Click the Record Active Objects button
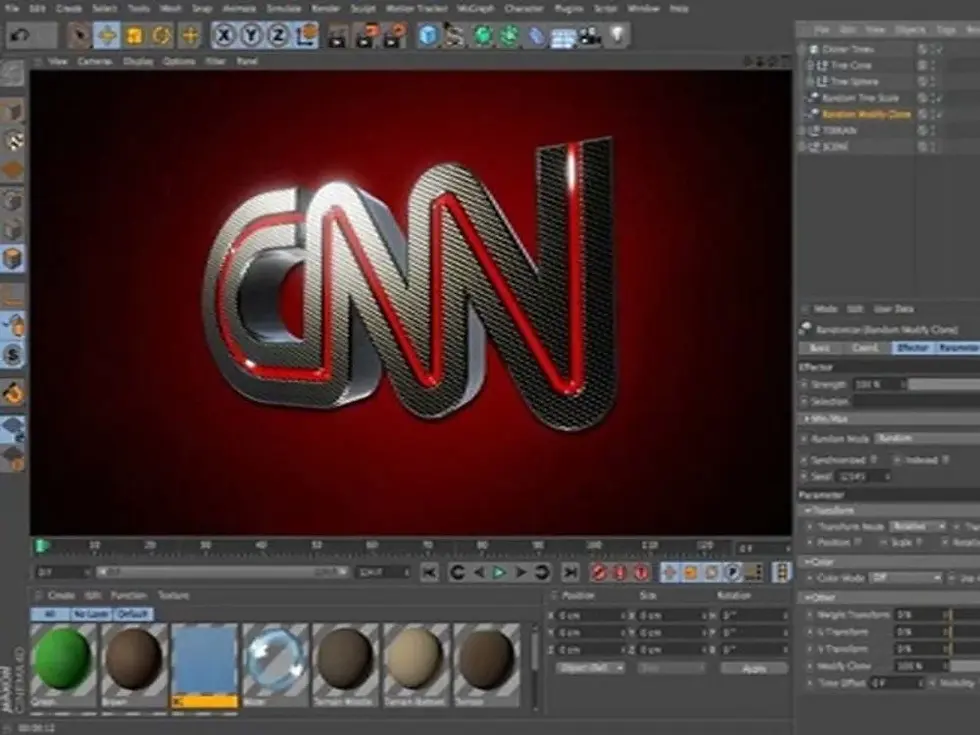This screenshot has width=980, height=735. pos(599,572)
